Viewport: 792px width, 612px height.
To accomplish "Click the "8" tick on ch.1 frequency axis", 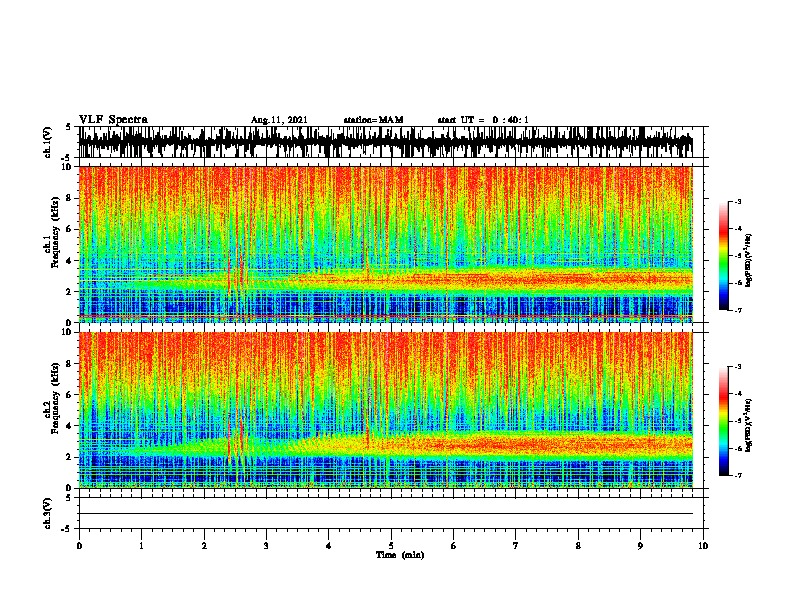I will 70,198.
